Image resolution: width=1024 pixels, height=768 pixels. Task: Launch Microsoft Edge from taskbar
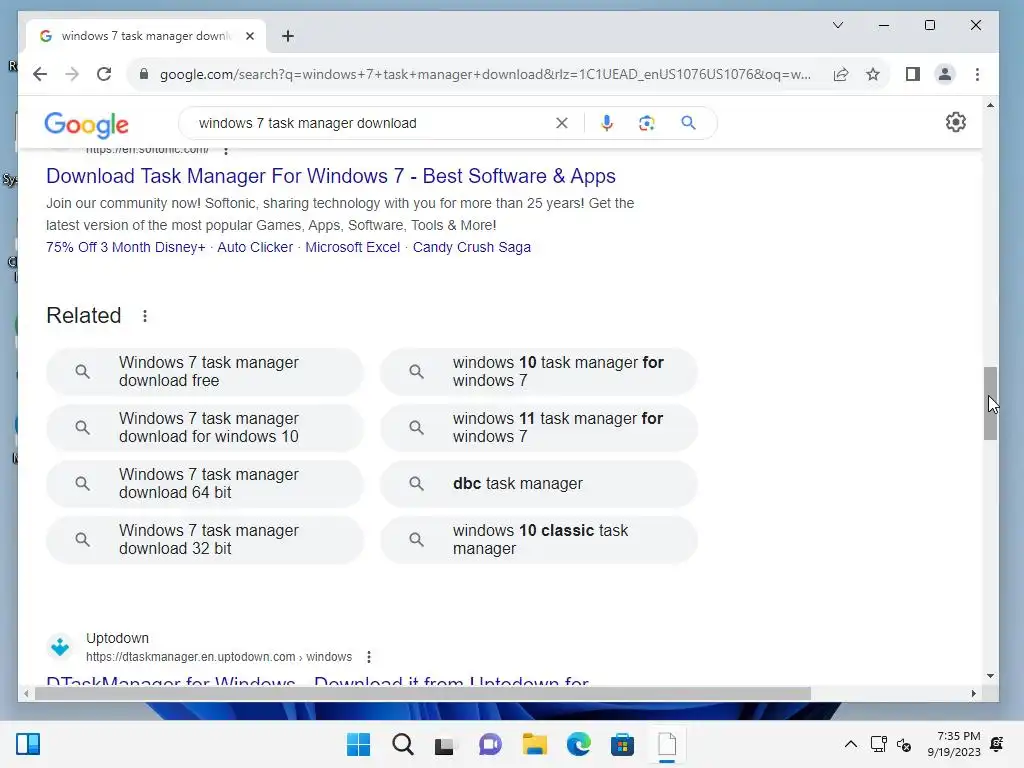point(579,744)
